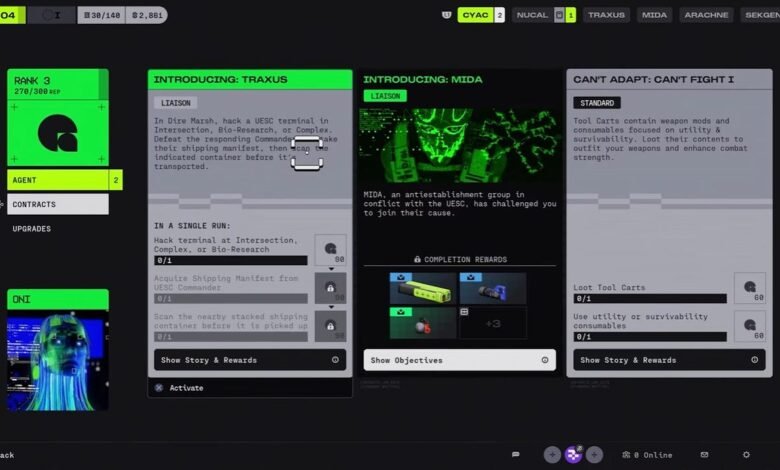This screenshot has width=780, height=470.
Task: Open the settings gear in bottom bar
Action: pyautogui.click(x=746, y=455)
